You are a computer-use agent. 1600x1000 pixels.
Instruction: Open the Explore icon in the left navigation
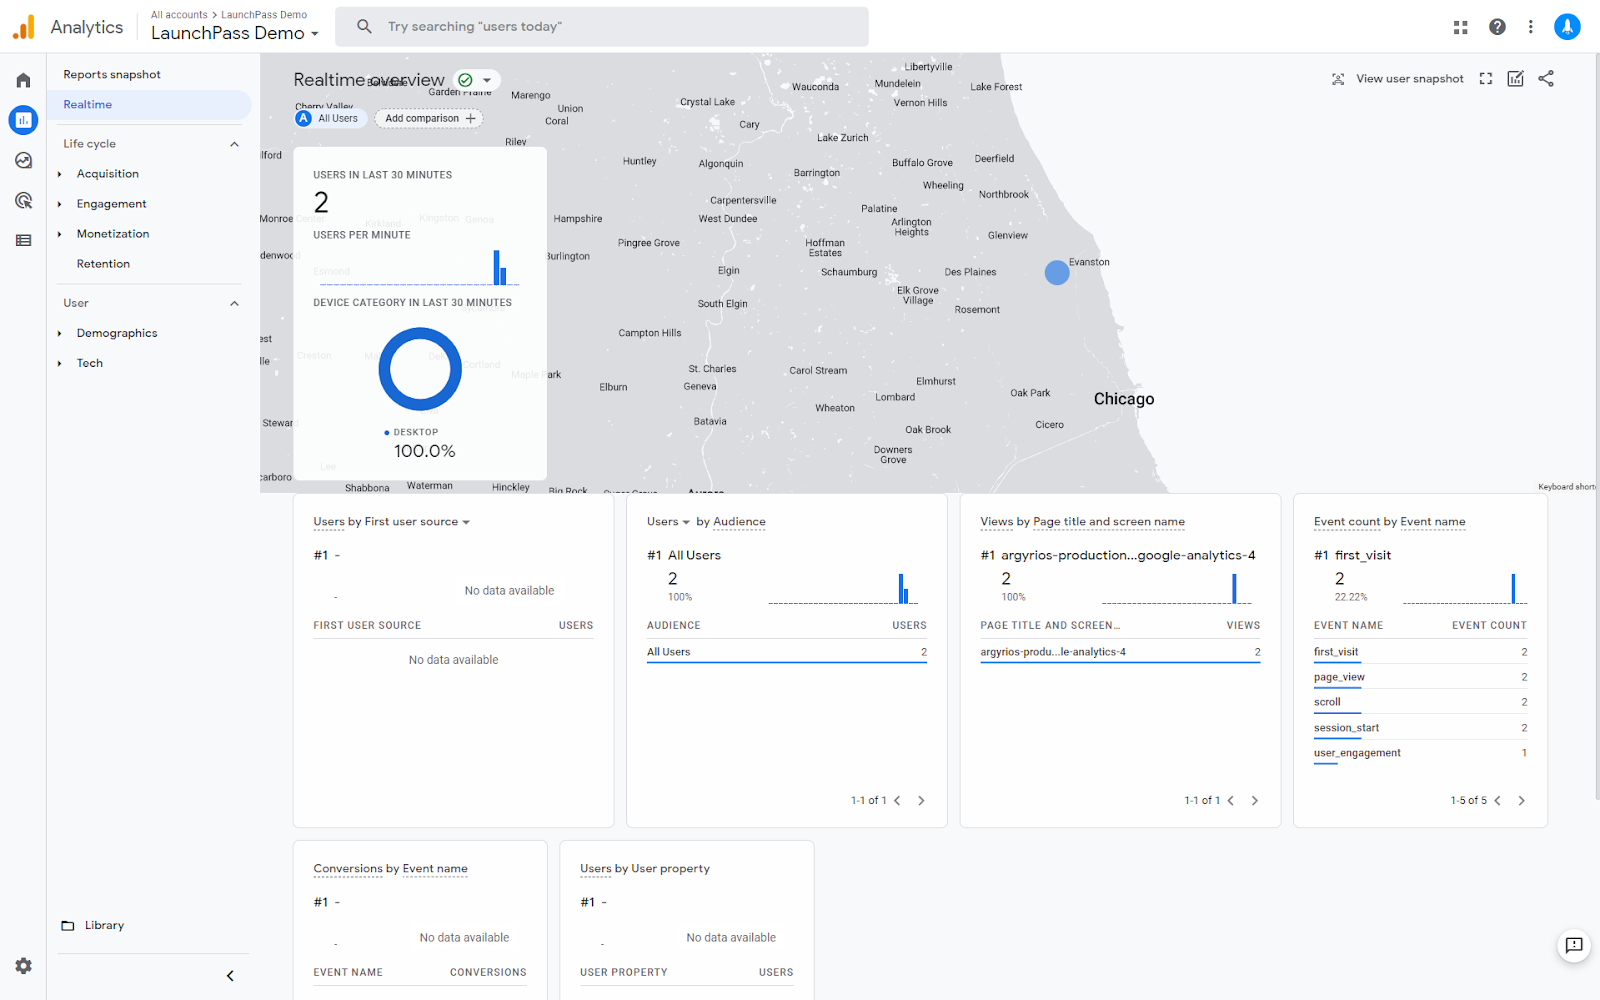pos(23,160)
